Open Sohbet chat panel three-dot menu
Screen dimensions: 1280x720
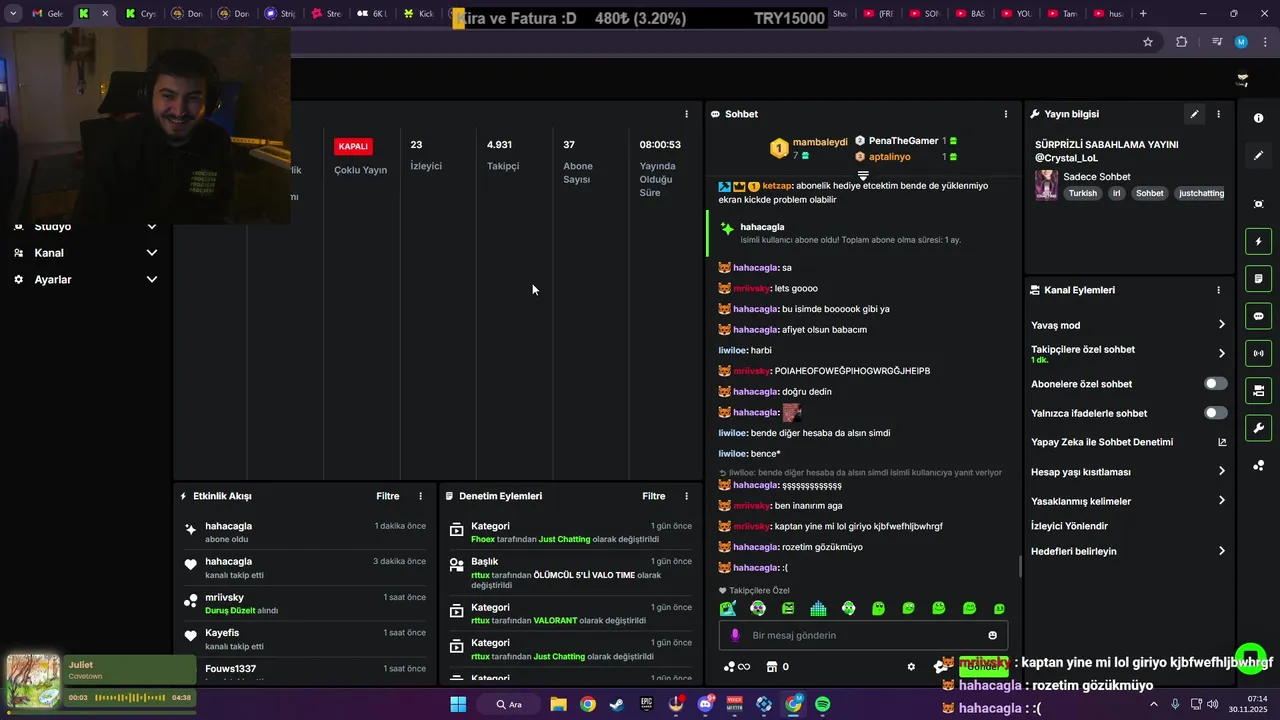tap(1005, 114)
